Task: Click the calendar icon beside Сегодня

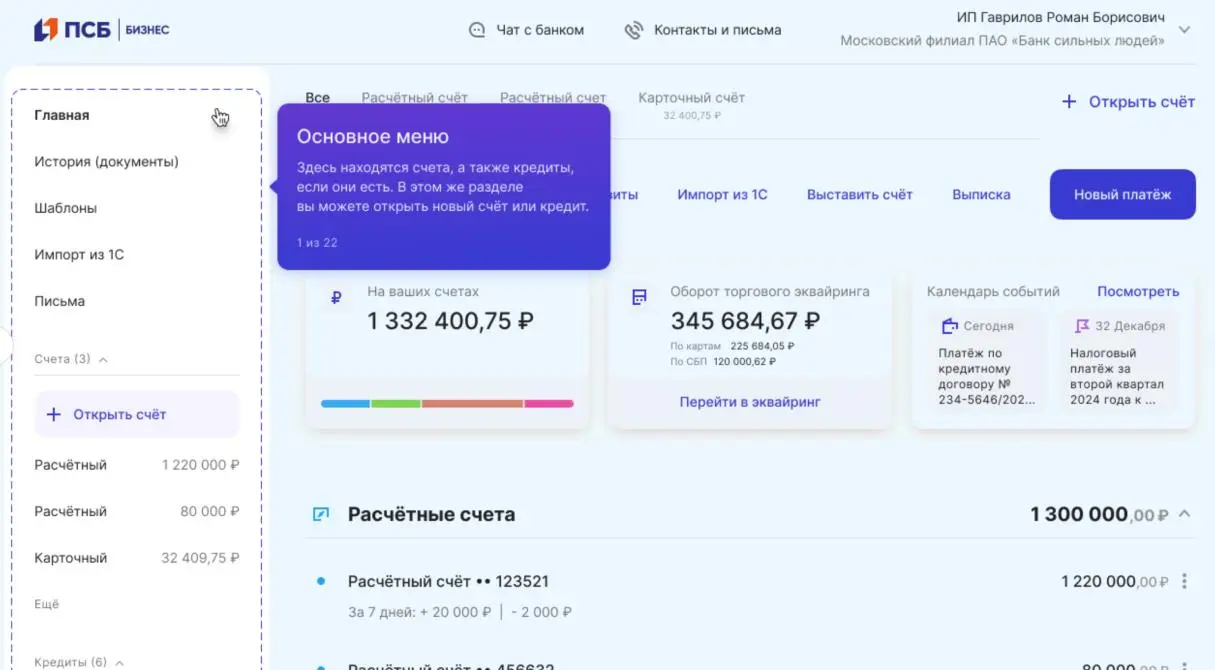Action: (x=950, y=326)
